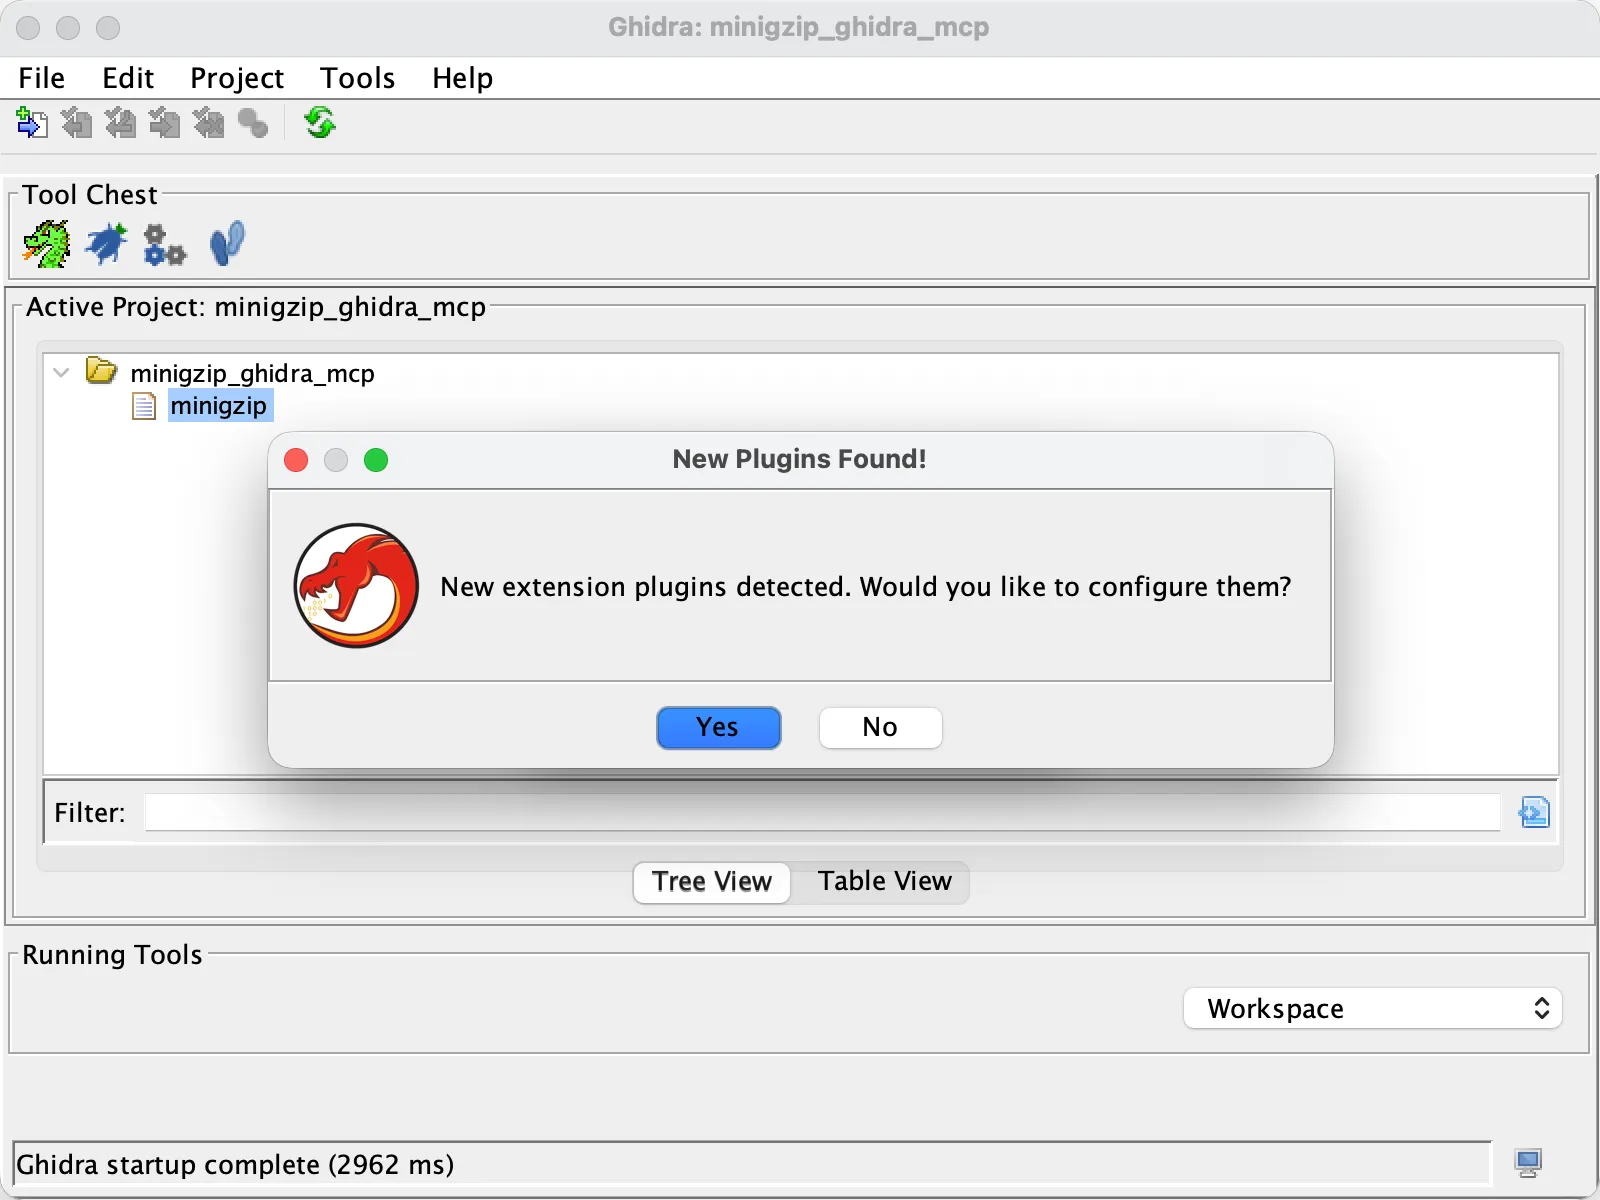Viewport: 1600px width, 1200px height.
Task: Click Yes to configure new plugins
Action: click(718, 727)
